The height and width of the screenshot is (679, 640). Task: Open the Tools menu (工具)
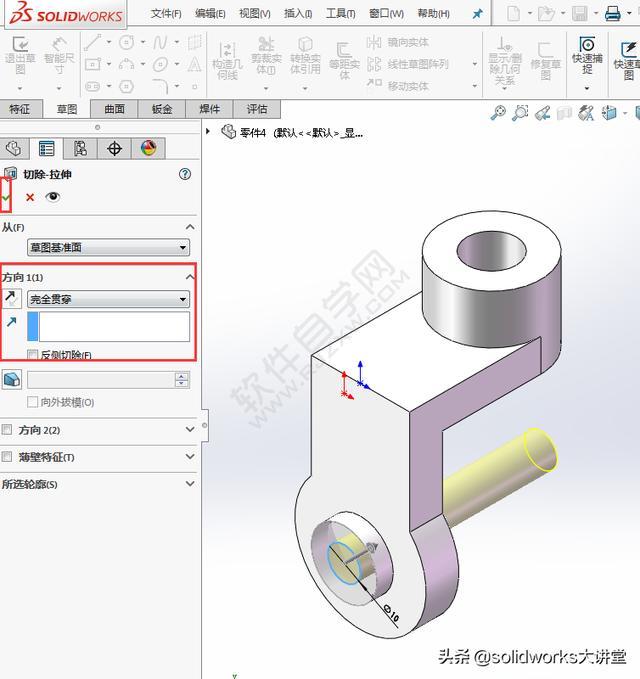point(340,13)
